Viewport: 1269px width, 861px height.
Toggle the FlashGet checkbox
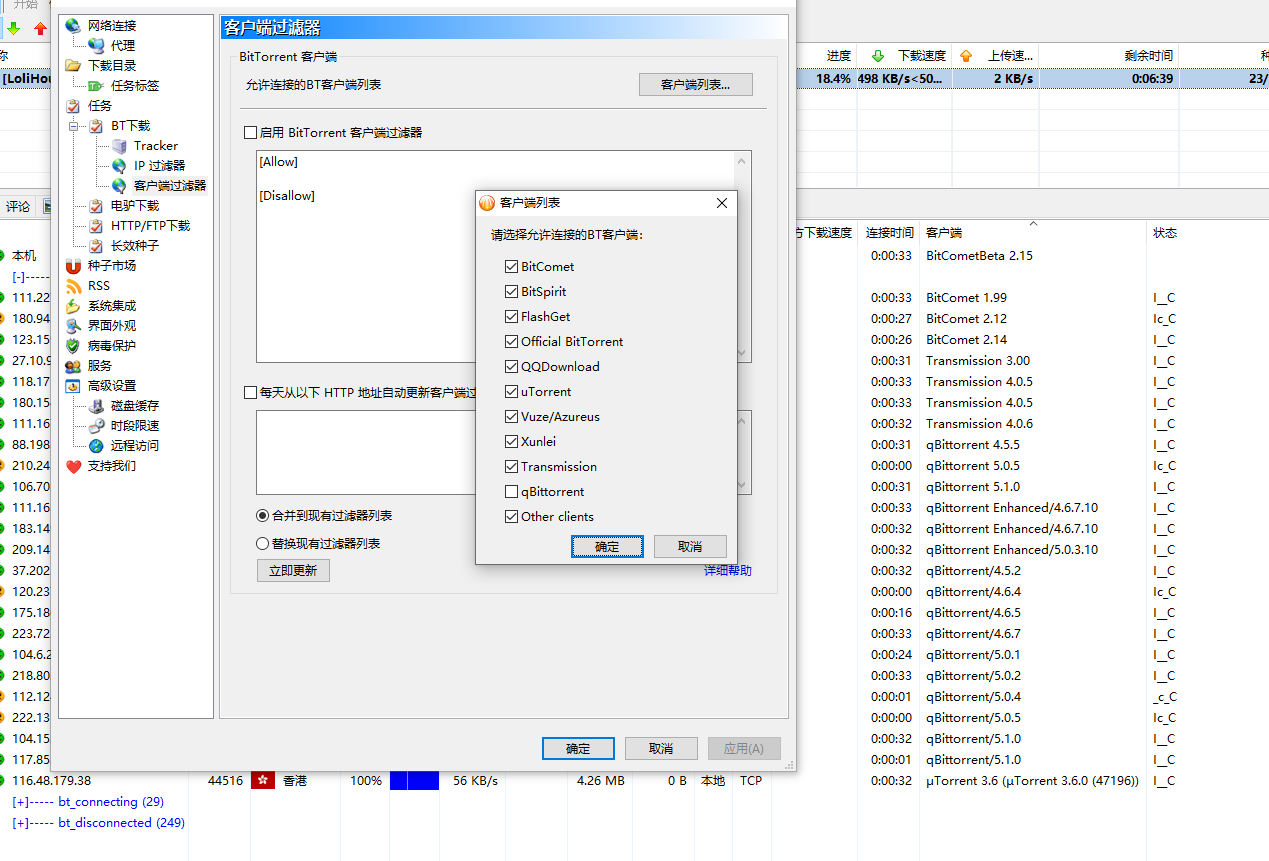(x=512, y=316)
